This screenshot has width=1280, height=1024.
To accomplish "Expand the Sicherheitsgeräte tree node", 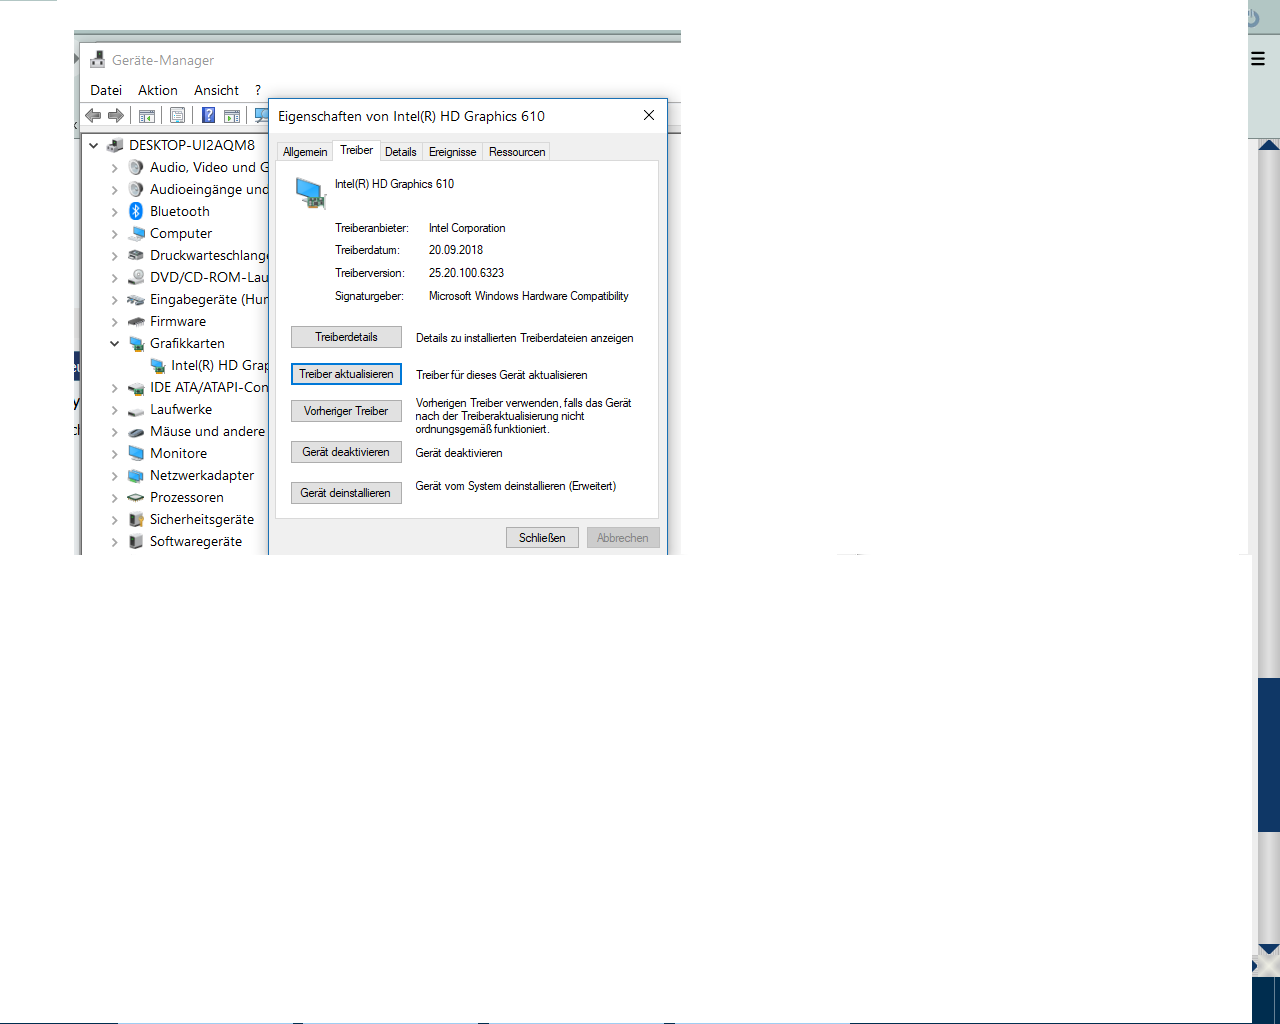I will [115, 519].
